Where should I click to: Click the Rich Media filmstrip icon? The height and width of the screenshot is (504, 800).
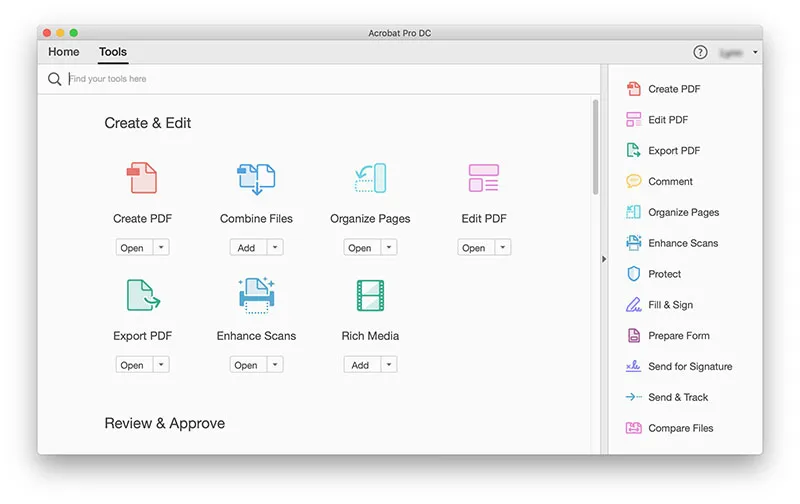pyautogui.click(x=370, y=295)
